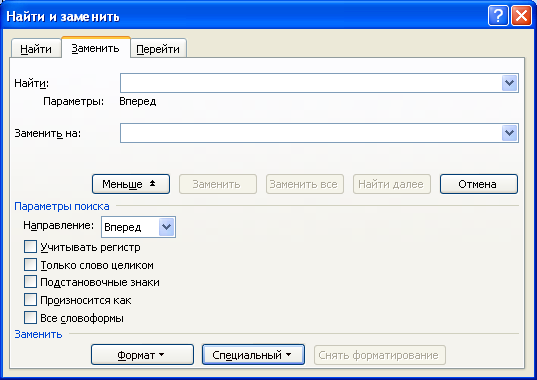The width and height of the screenshot is (537, 380).
Task: Expand the Направление direction combo box
Action: [166, 227]
